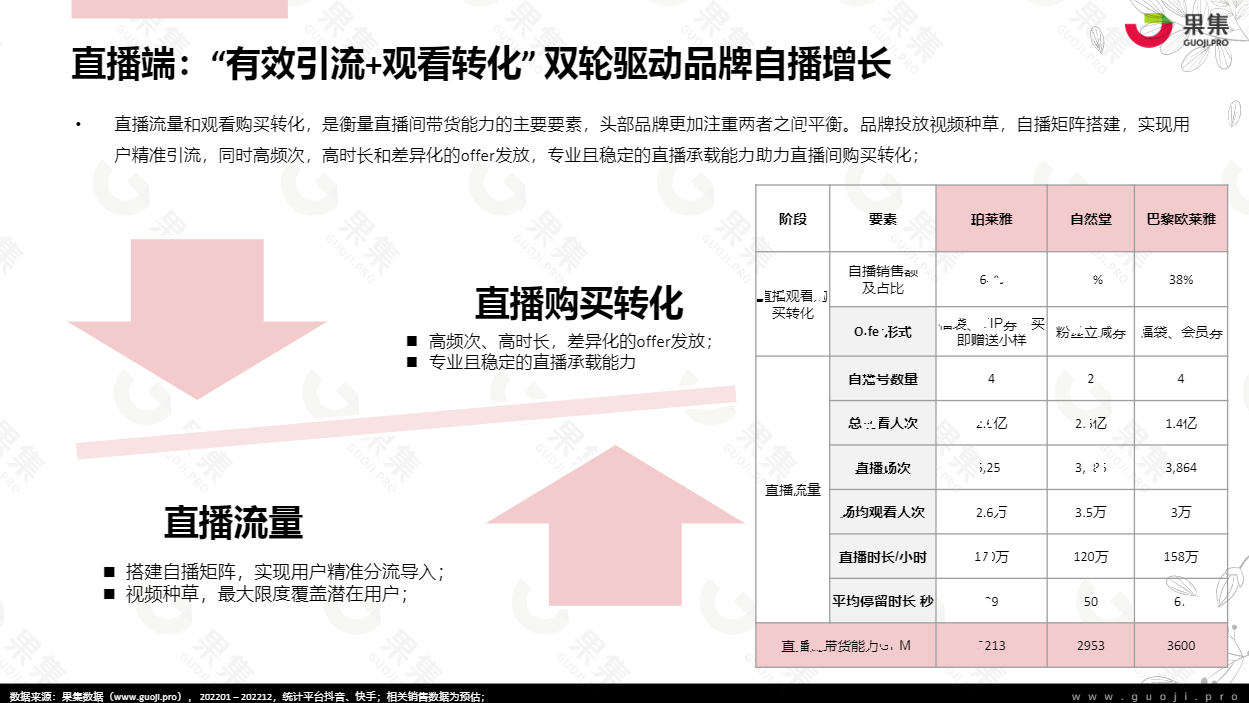This screenshot has height=703, width=1249.
Task: Select the 直播场次 row label
Action: coord(883,467)
